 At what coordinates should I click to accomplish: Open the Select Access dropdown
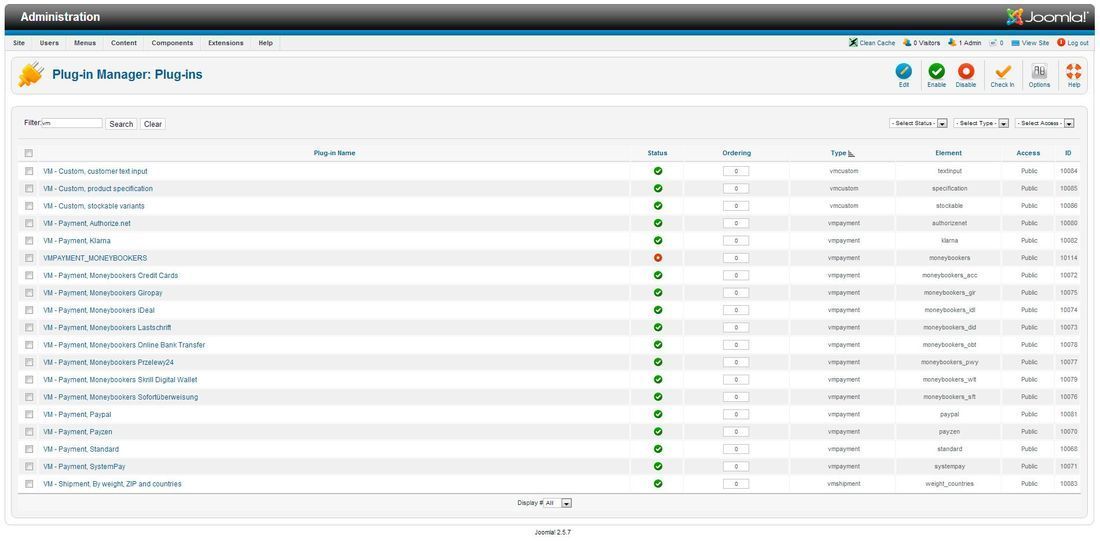[x=1045, y=123]
